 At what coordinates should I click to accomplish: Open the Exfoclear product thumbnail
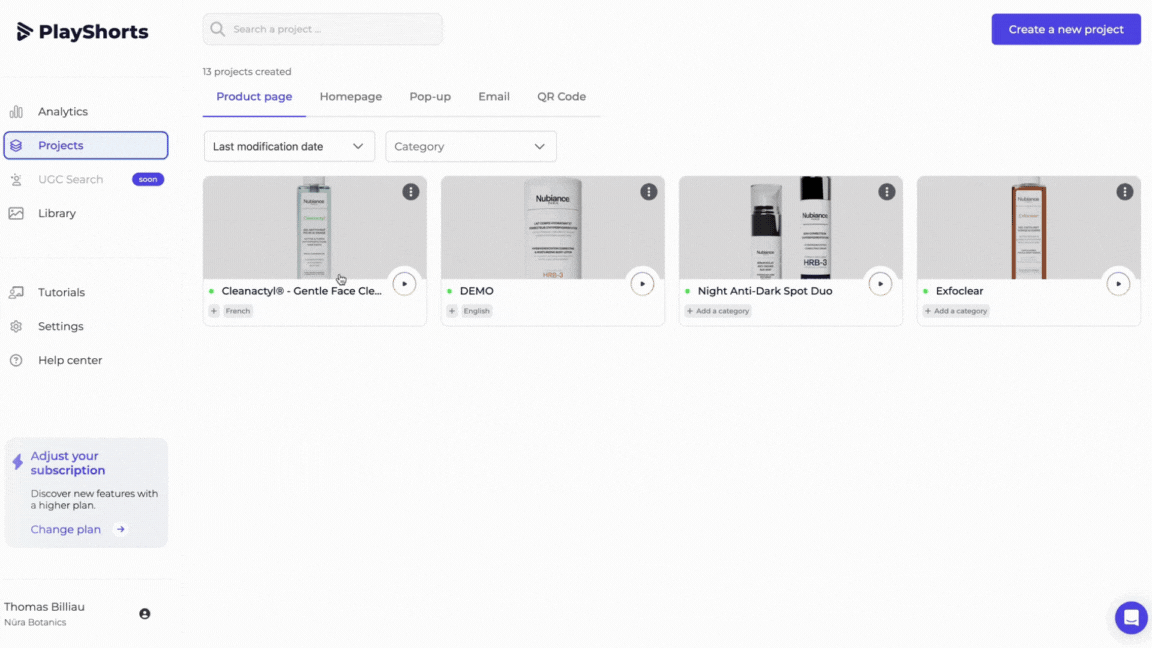pyautogui.click(x=1029, y=228)
